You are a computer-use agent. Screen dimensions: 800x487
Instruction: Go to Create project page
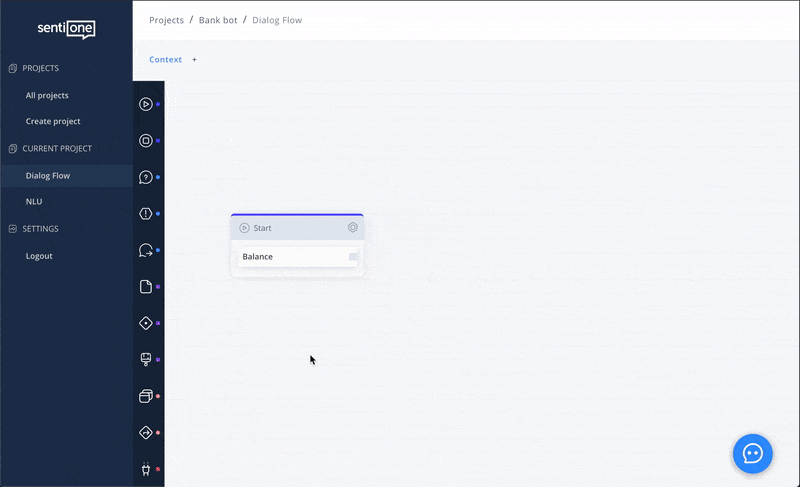[x=53, y=122]
